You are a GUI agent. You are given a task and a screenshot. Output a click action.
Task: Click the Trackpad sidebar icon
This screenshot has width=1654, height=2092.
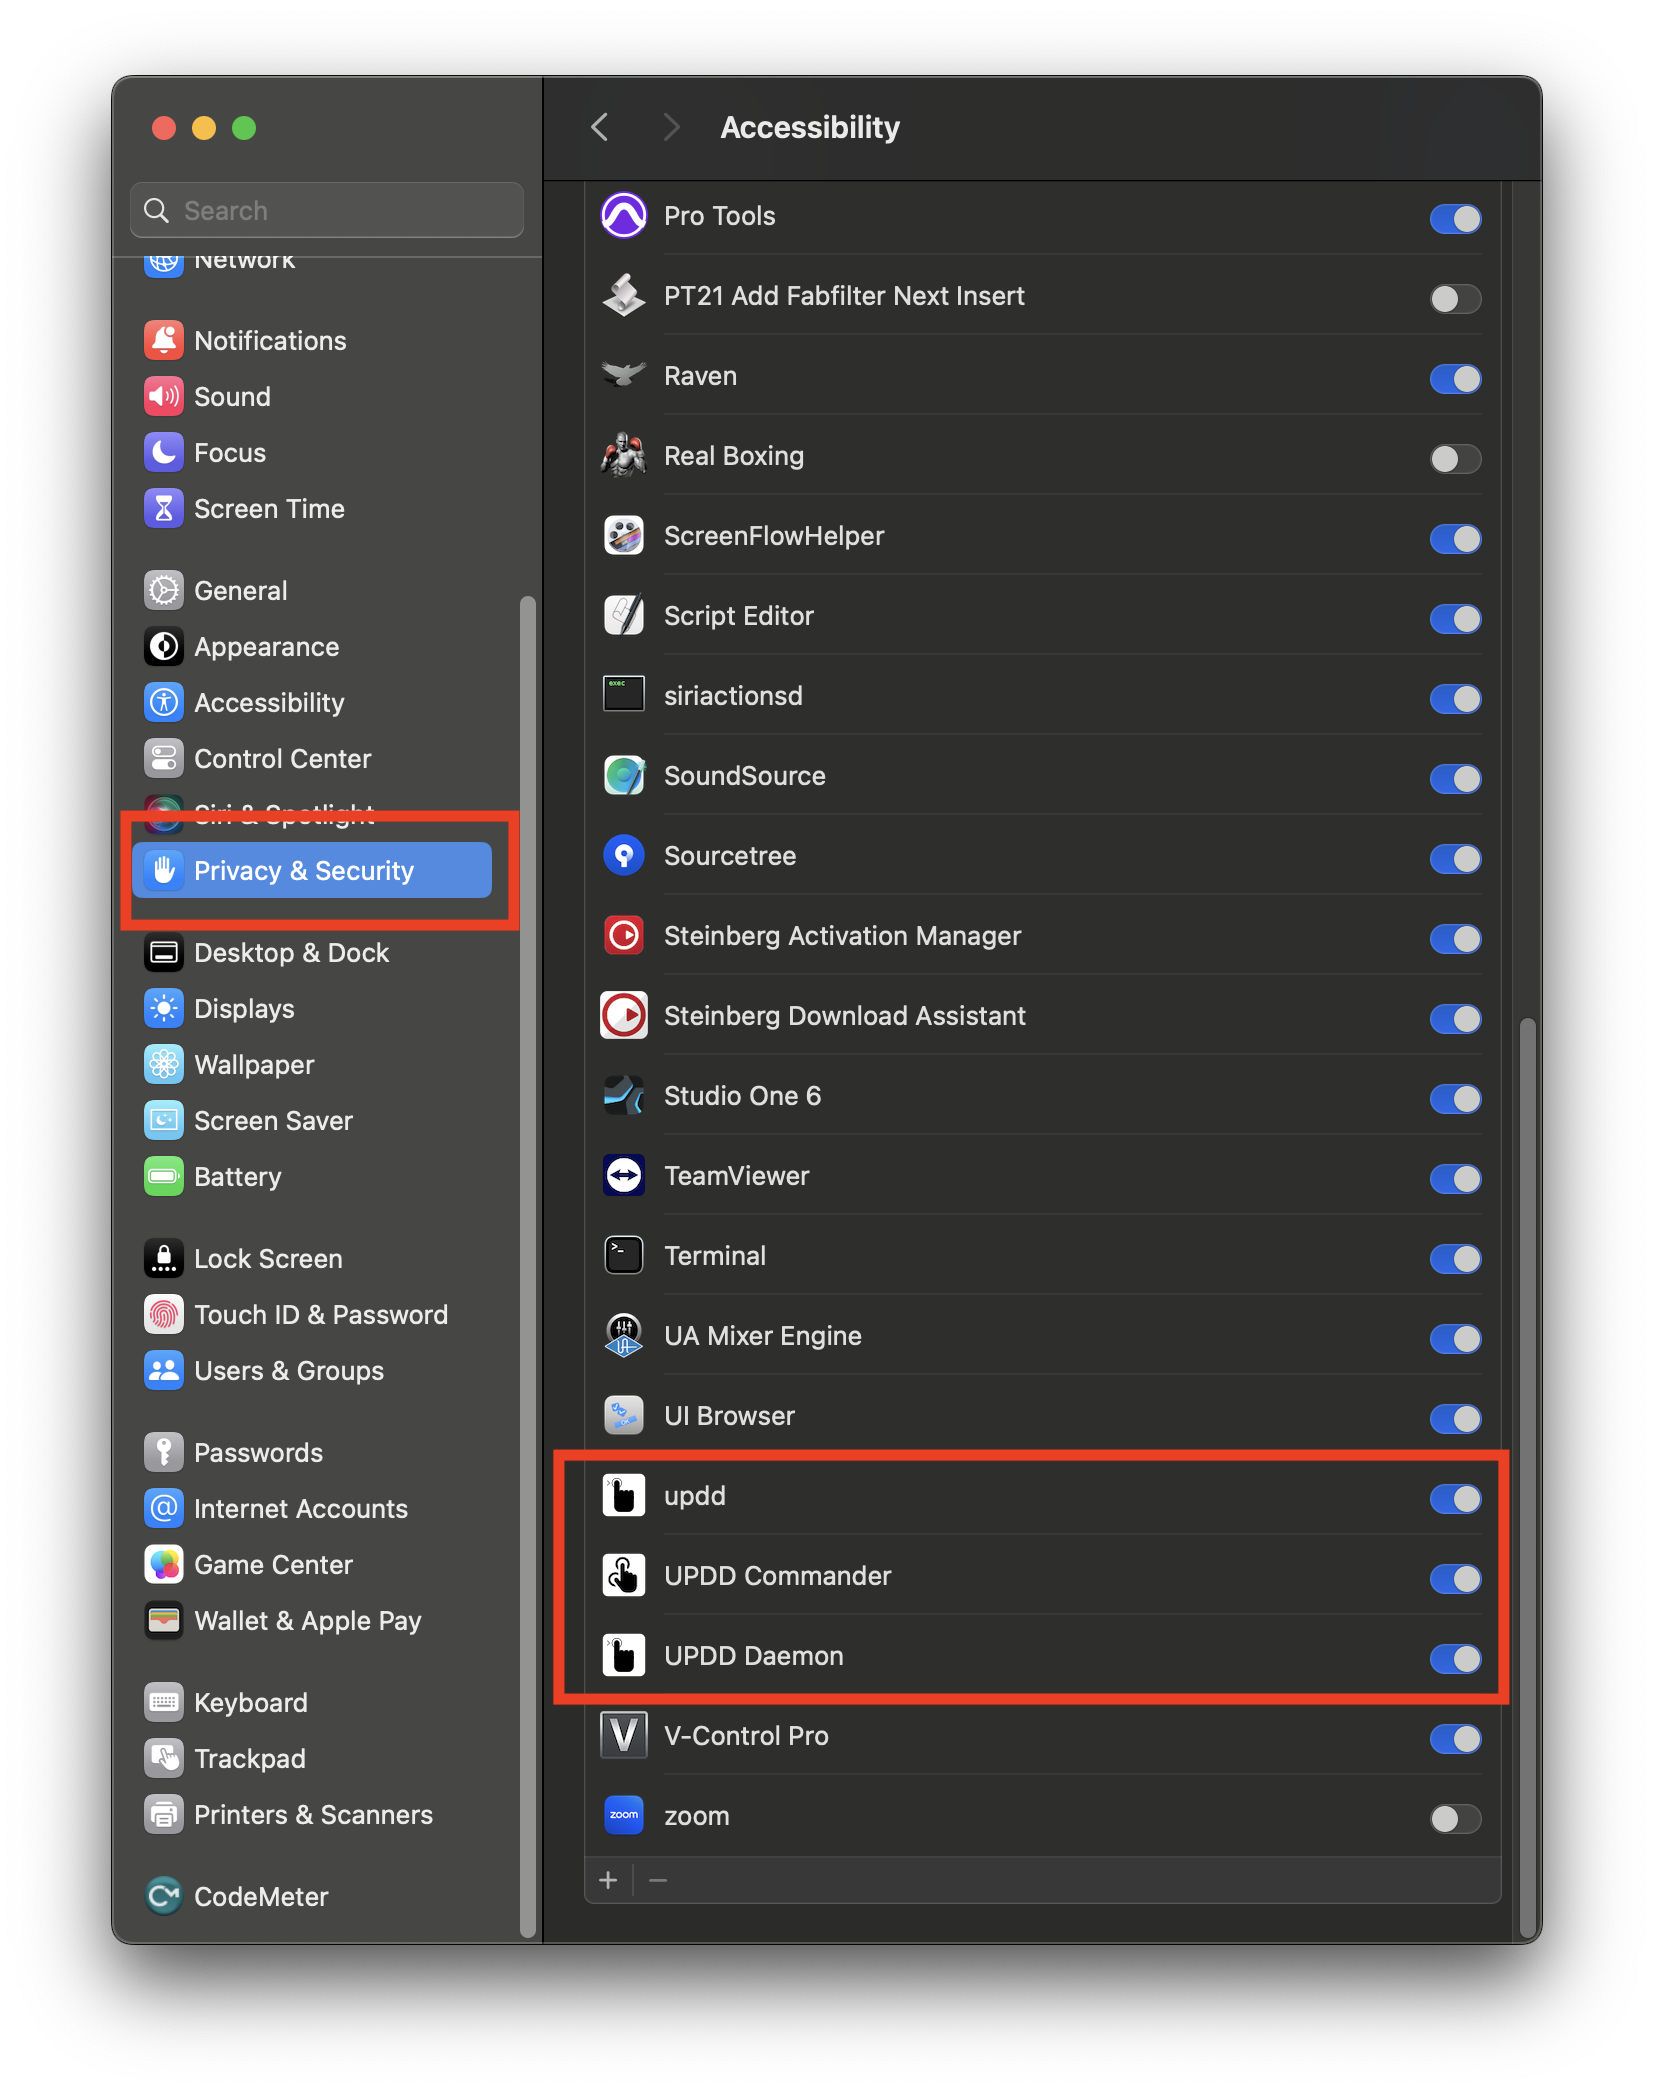tap(164, 1758)
